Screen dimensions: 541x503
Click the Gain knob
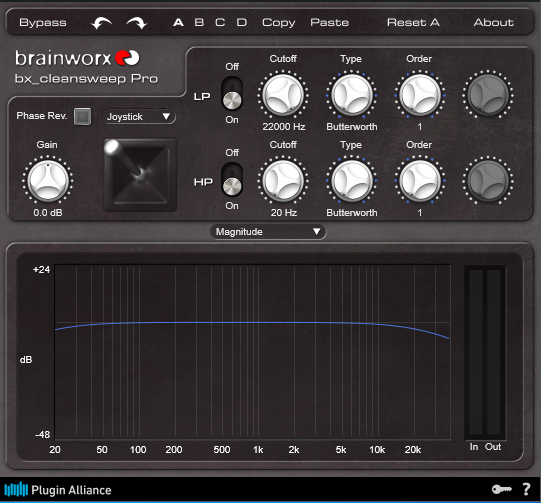pos(48,180)
